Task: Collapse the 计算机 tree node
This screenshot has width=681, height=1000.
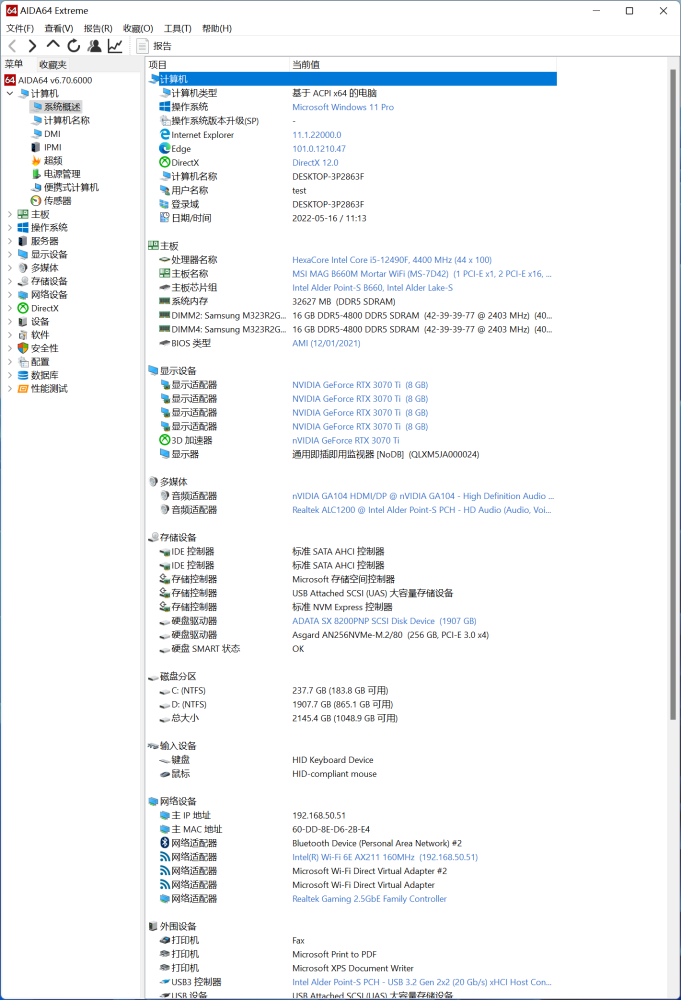Action: coord(10,93)
